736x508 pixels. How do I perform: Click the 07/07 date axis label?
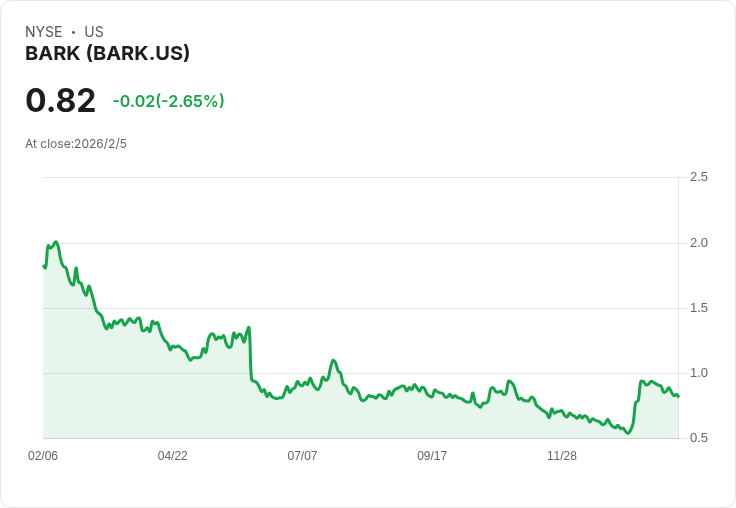(x=302, y=456)
